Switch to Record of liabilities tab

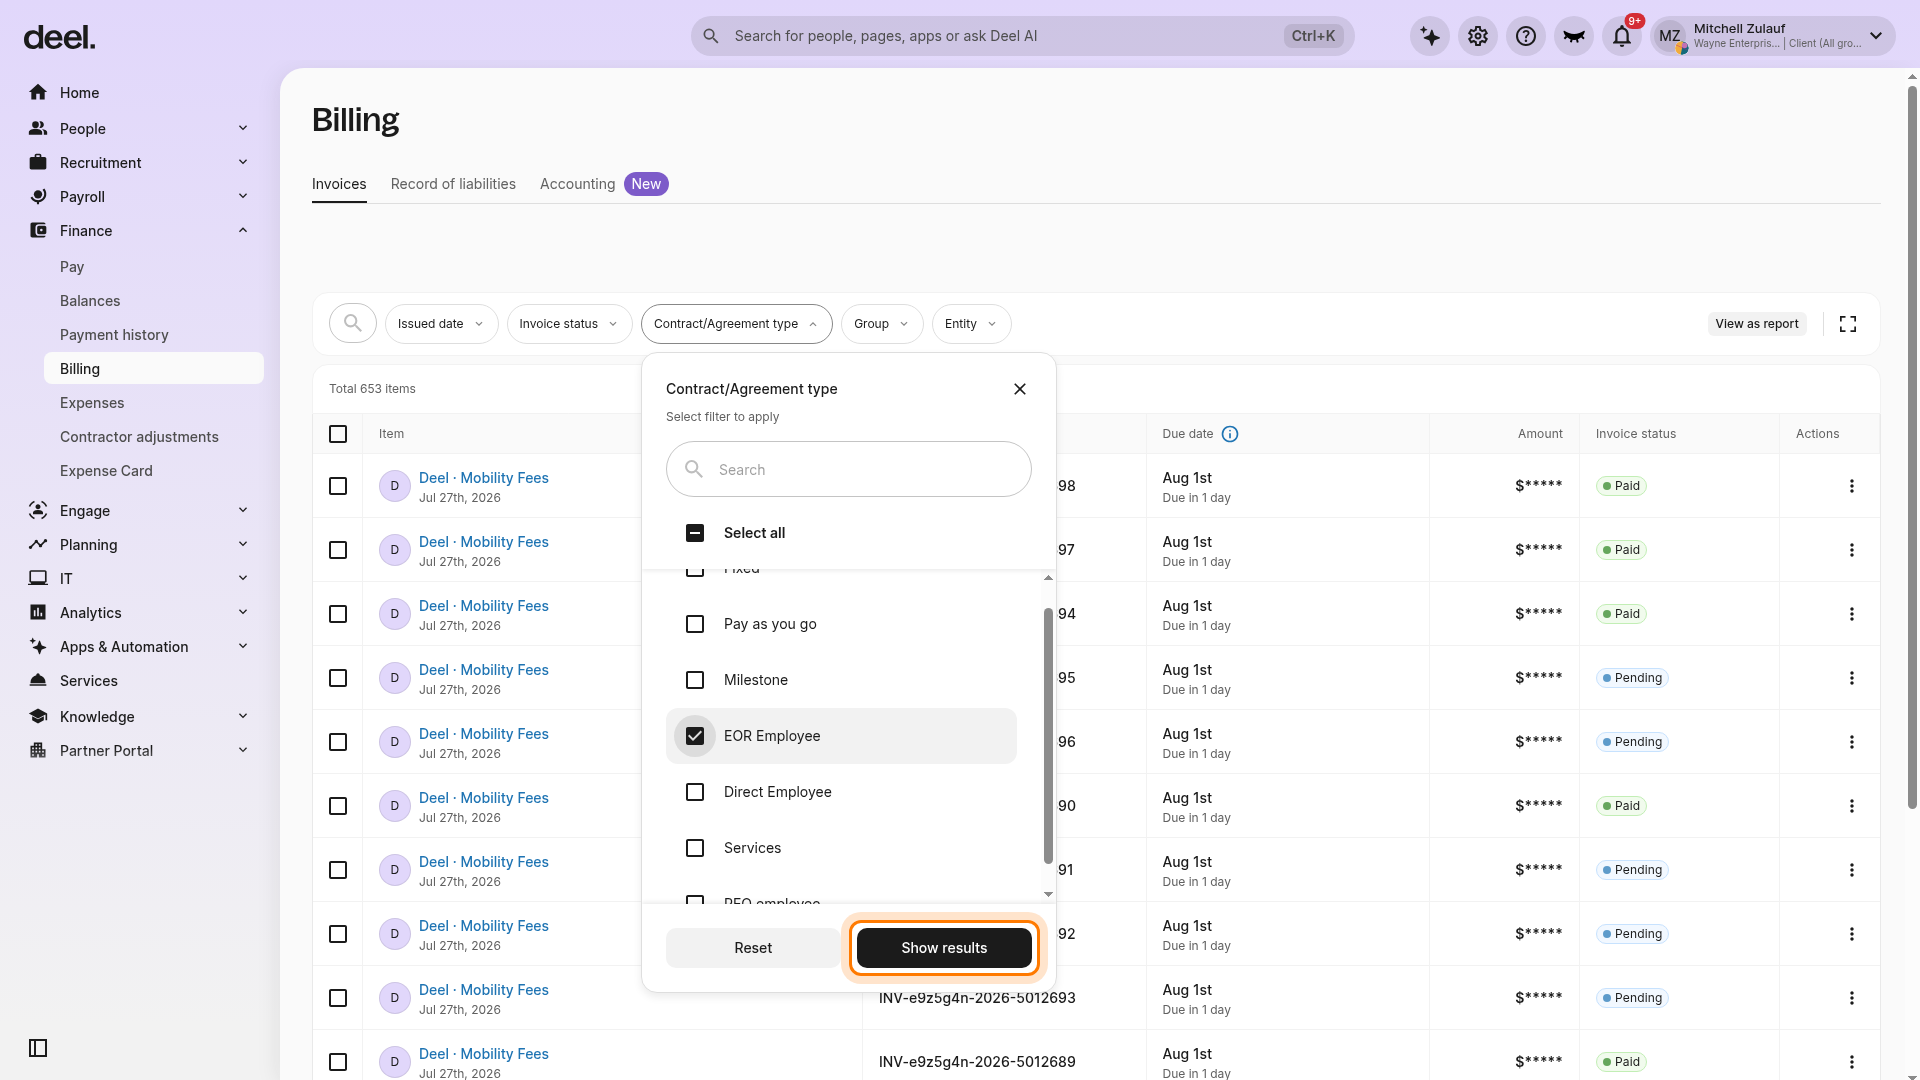[x=453, y=184]
